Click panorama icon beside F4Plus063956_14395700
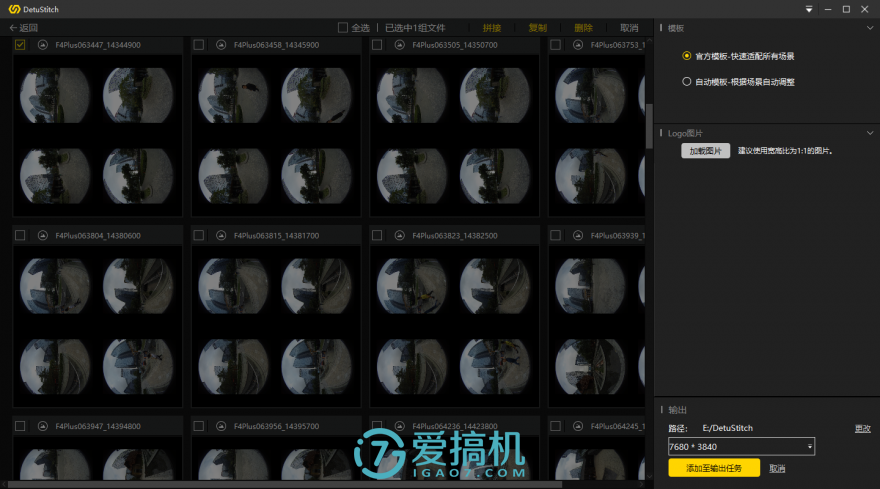This screenshot has height=489, width=880. tap(221, 426)
